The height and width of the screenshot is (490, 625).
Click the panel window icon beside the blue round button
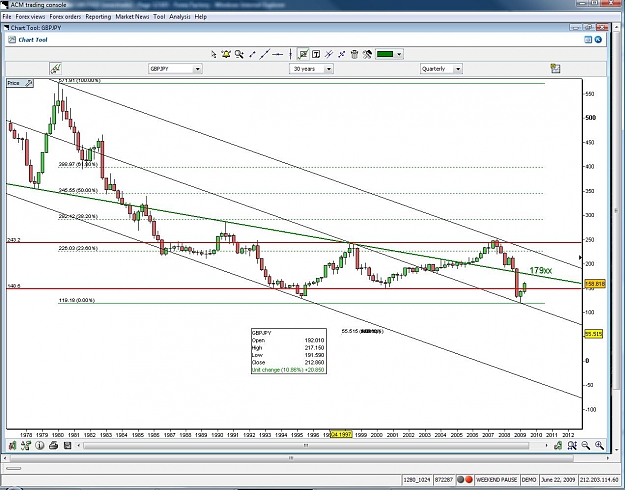[588, 39]
